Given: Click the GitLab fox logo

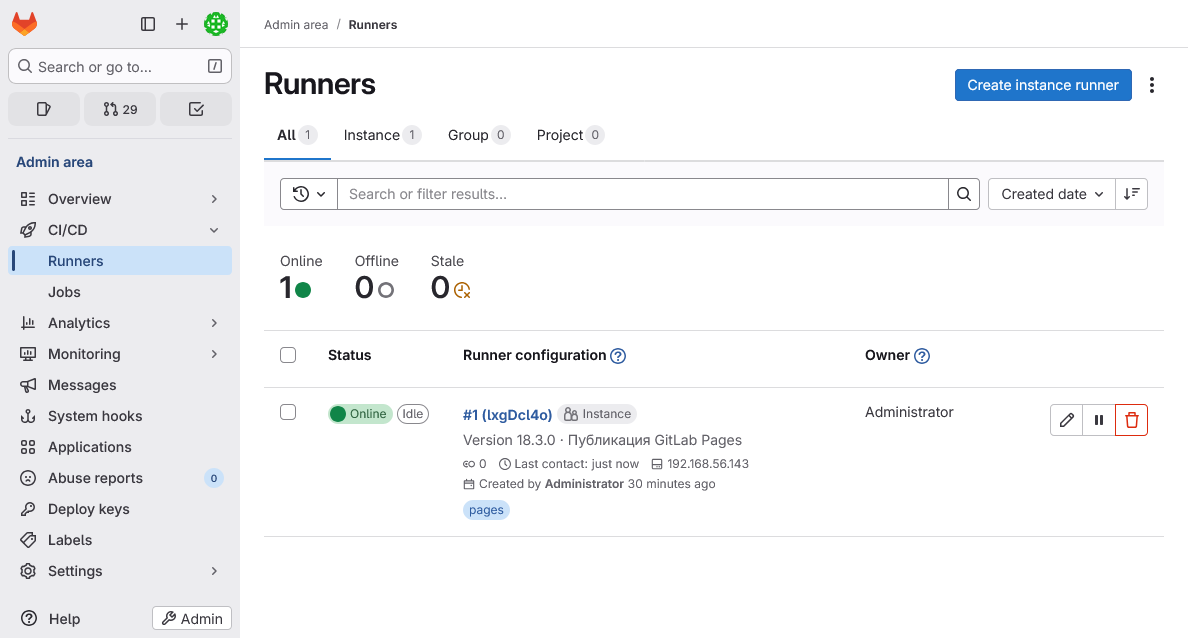Looking at the screenshot, I should (24, 24).
